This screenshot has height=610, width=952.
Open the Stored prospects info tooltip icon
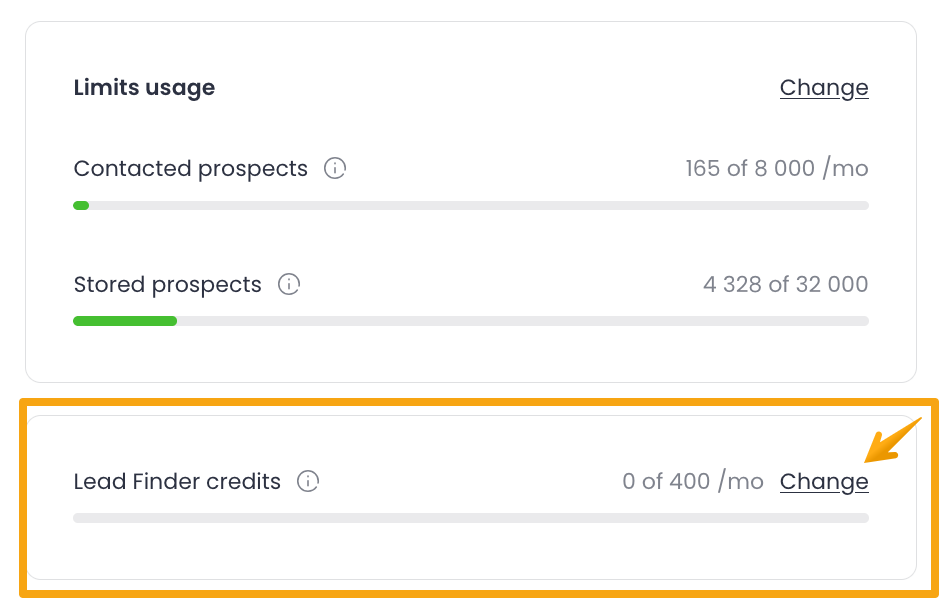tap(289, 285)
